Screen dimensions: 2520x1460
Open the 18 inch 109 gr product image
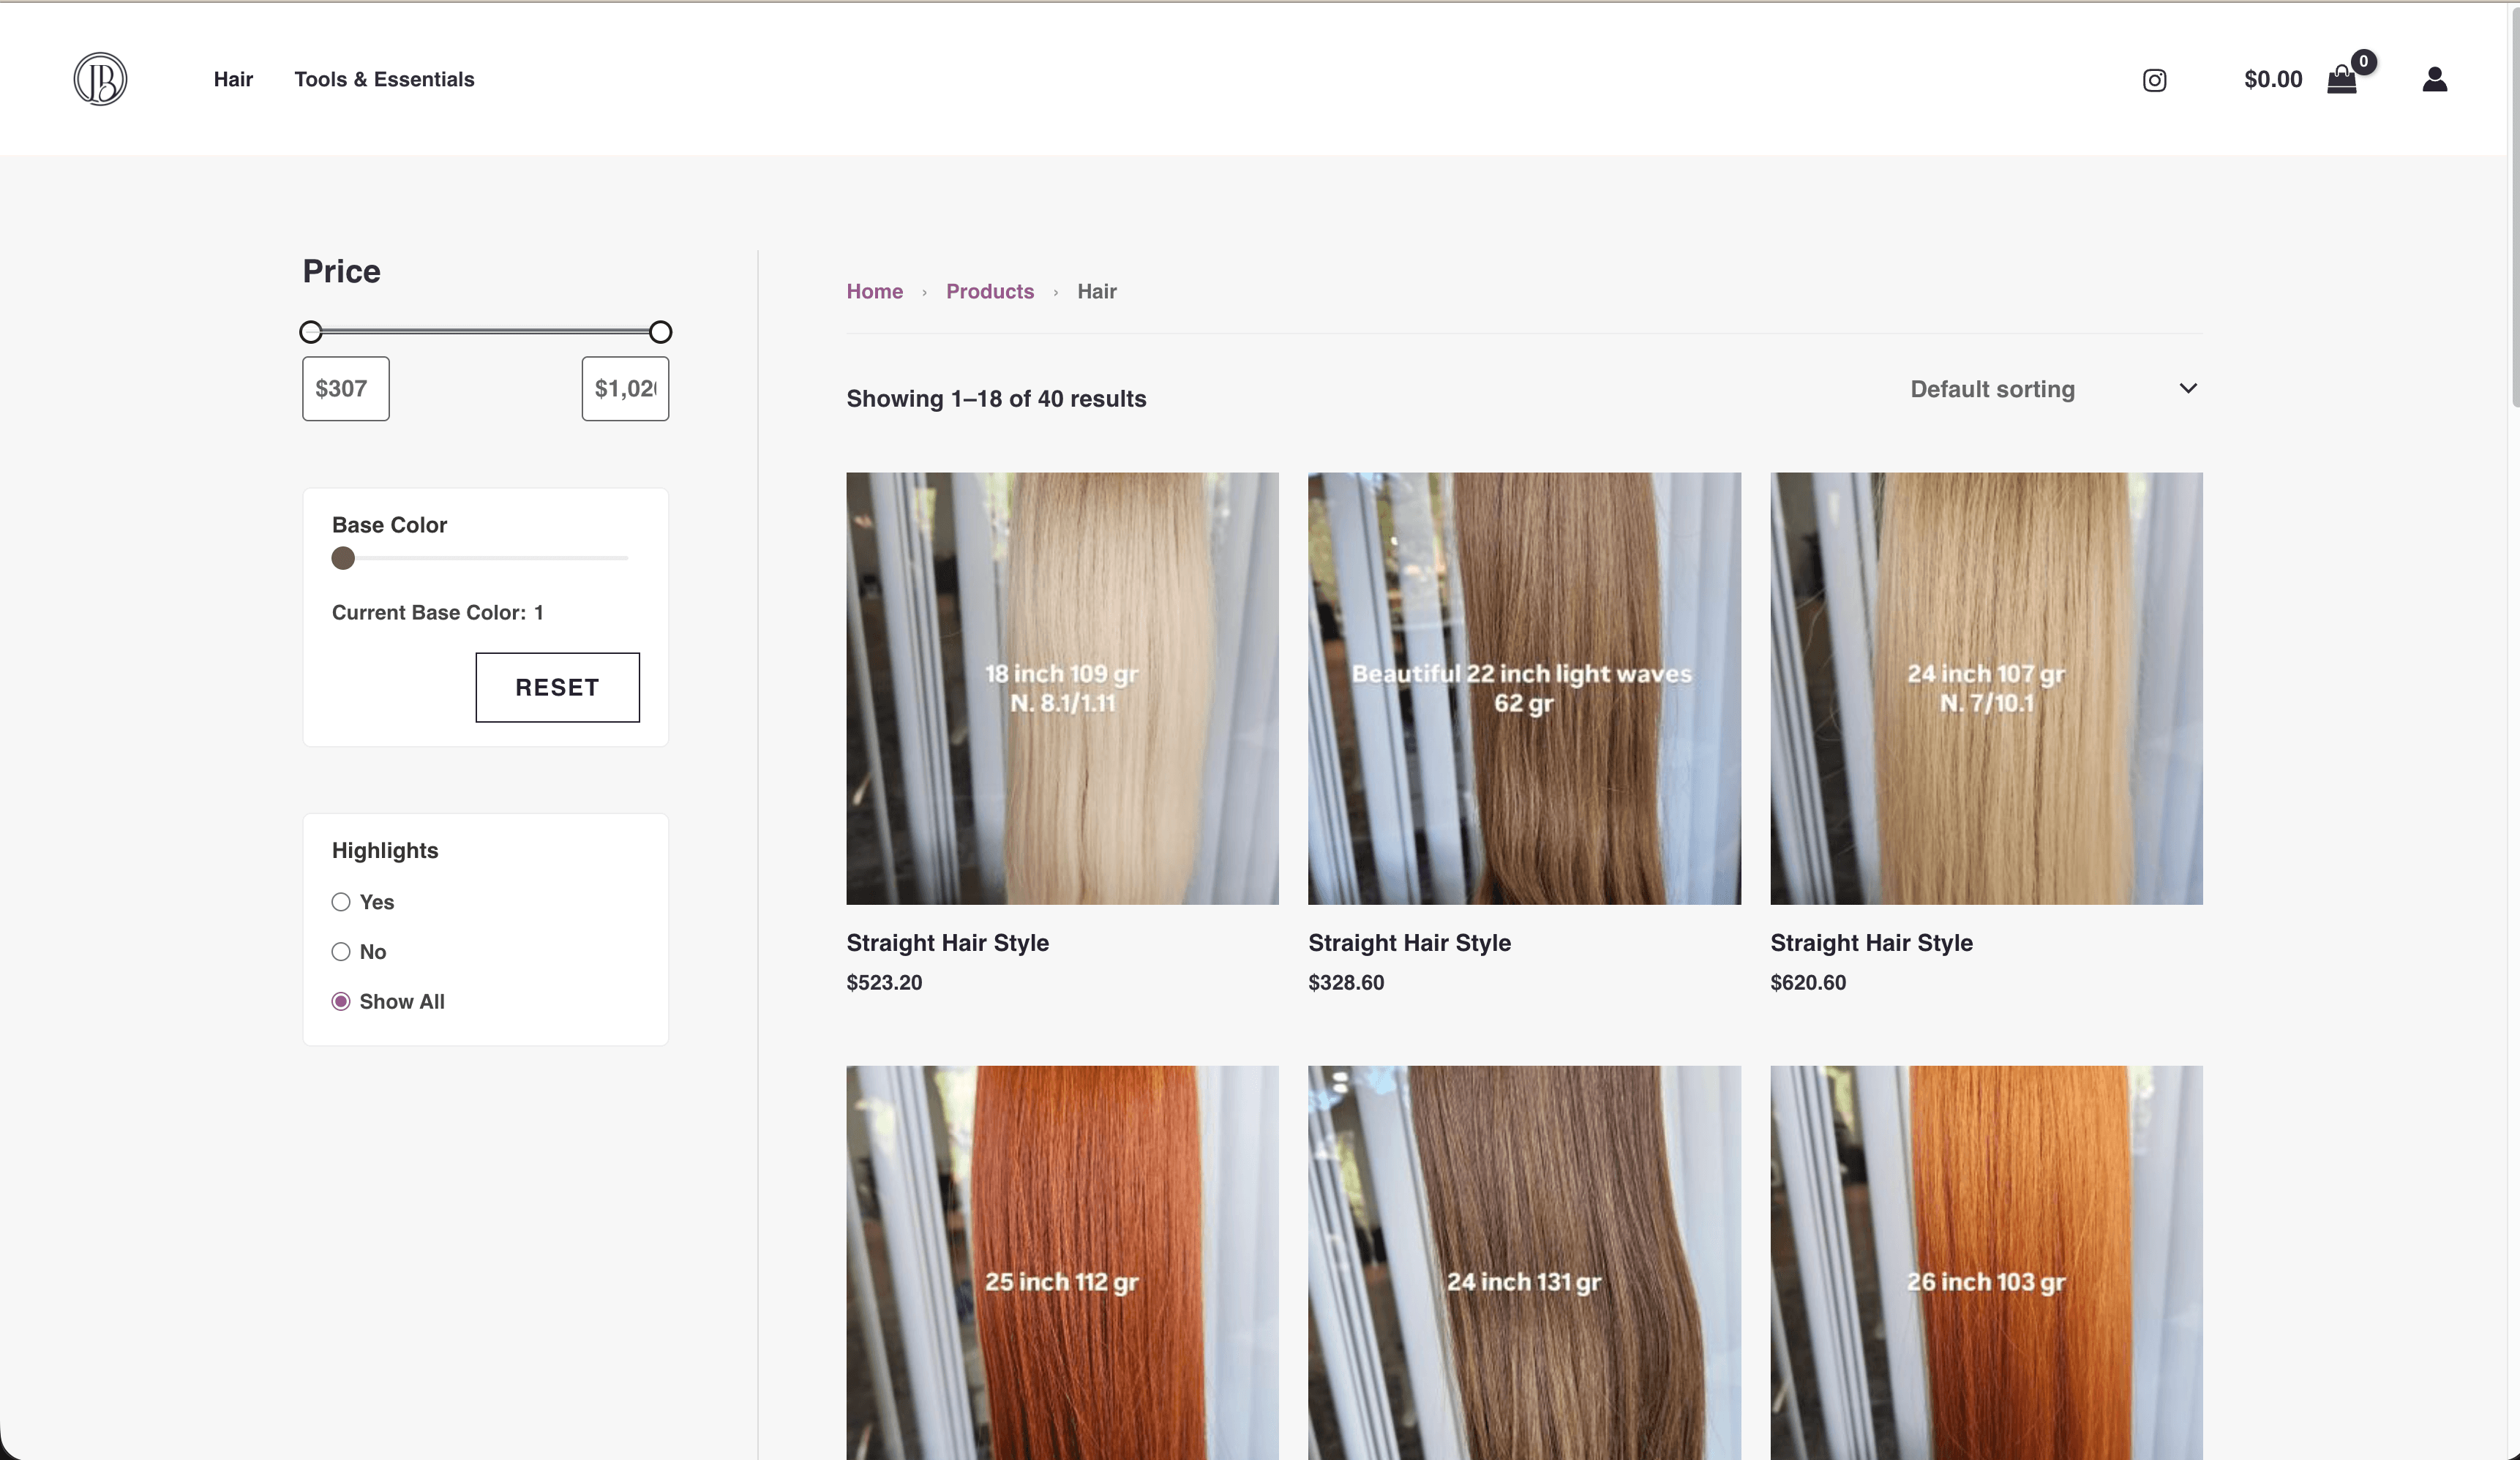pos(1062,688)
